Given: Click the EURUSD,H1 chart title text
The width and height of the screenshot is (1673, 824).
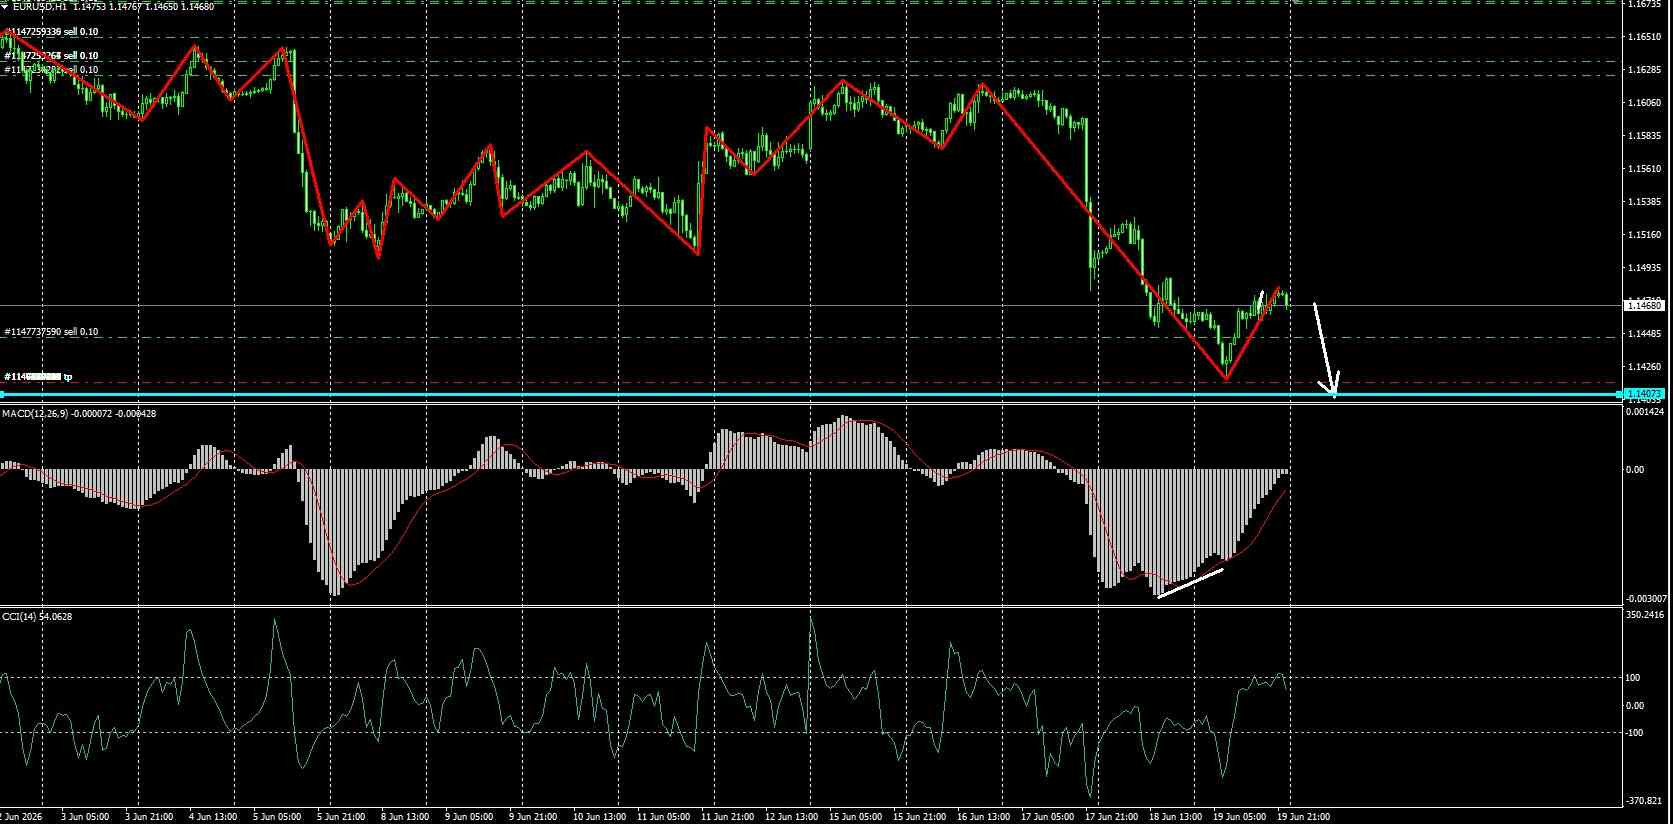Looking at the screenshot, I should (x=40, y=6).
